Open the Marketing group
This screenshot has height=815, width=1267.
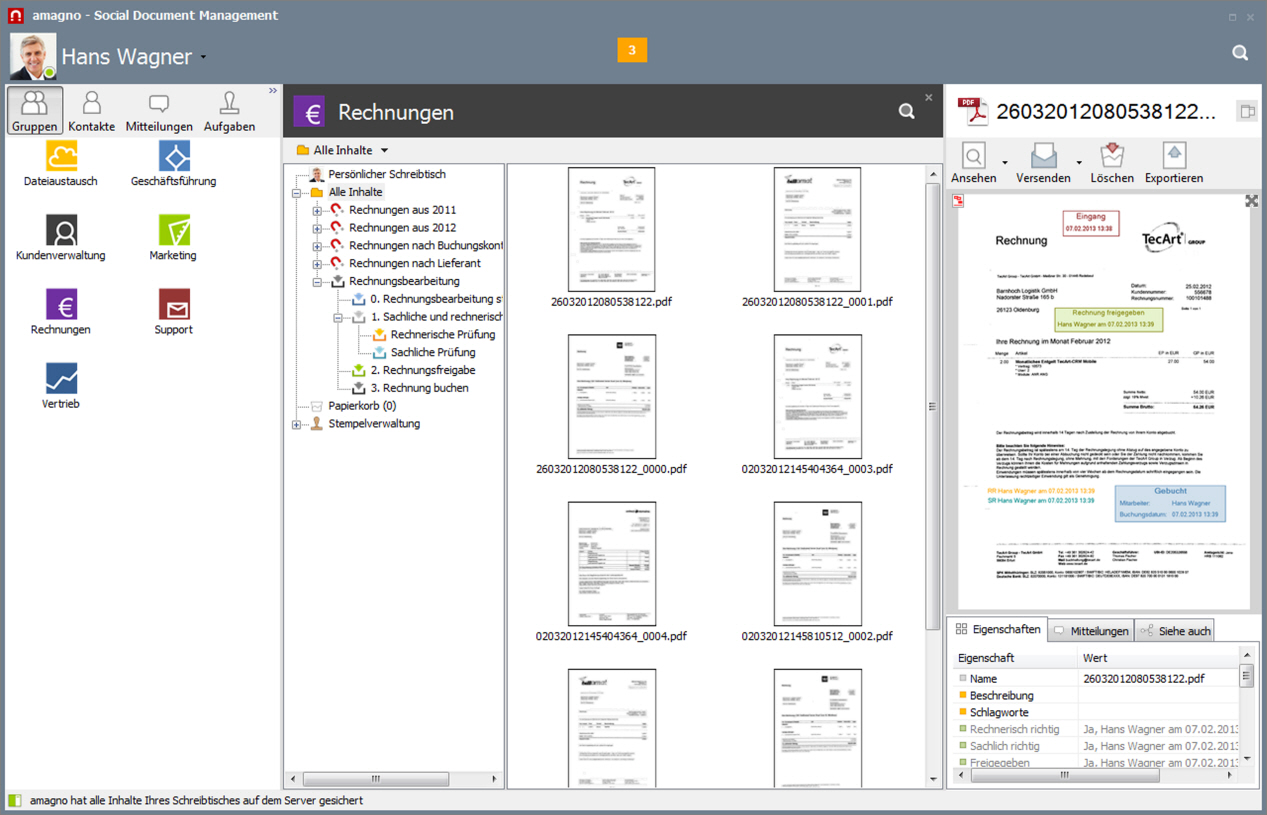pyautogui.click(x=174, y=232)
